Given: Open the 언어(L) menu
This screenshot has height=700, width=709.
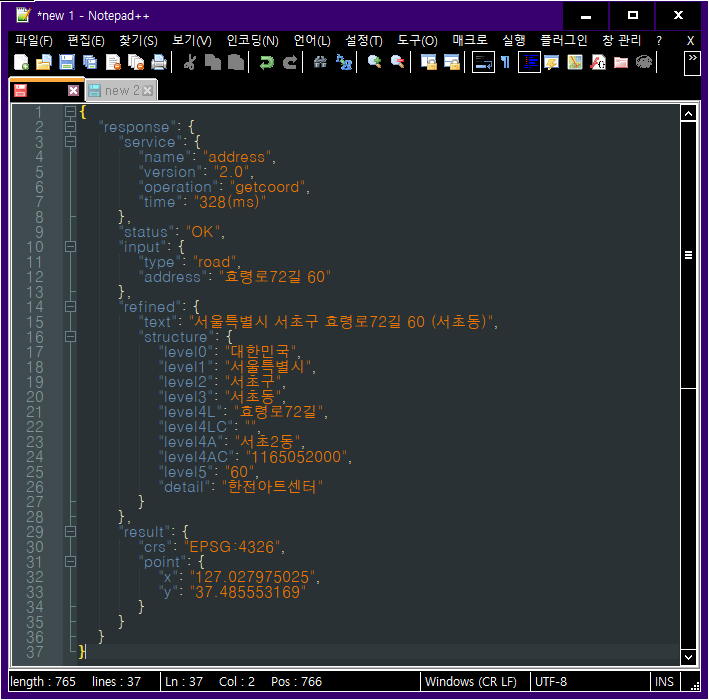Looking at the screenshot, I should (x=312, y=41).
